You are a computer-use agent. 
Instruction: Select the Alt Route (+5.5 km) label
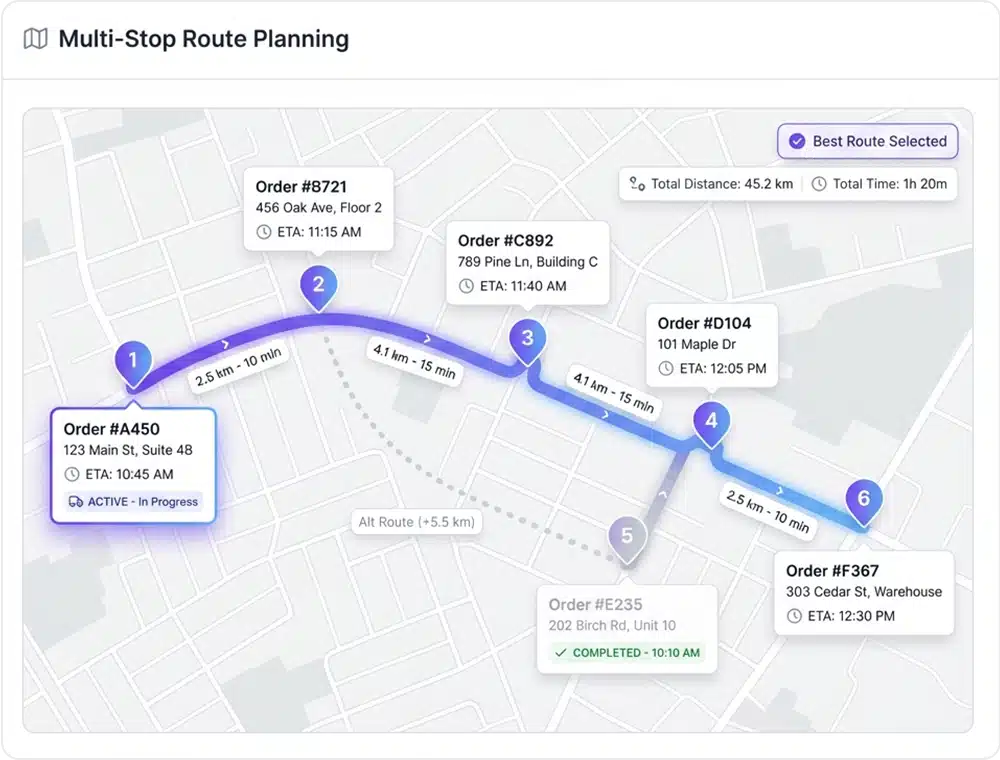[417, 521]
